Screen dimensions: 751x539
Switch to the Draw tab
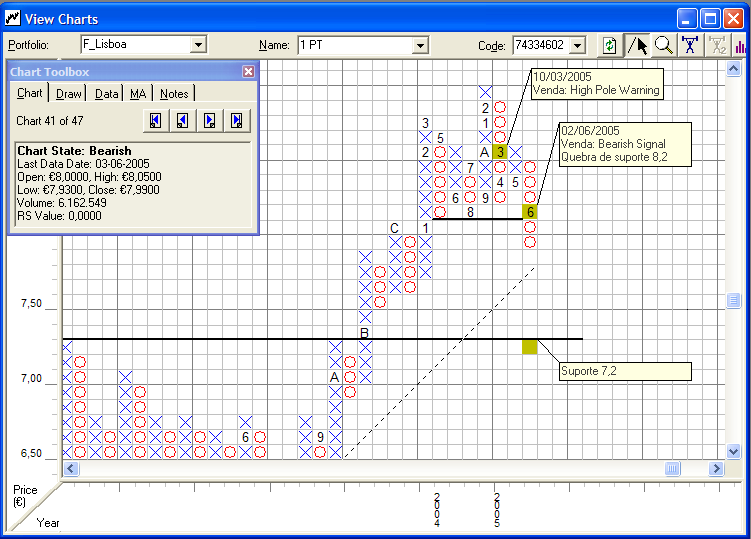[x=69, y=94]
